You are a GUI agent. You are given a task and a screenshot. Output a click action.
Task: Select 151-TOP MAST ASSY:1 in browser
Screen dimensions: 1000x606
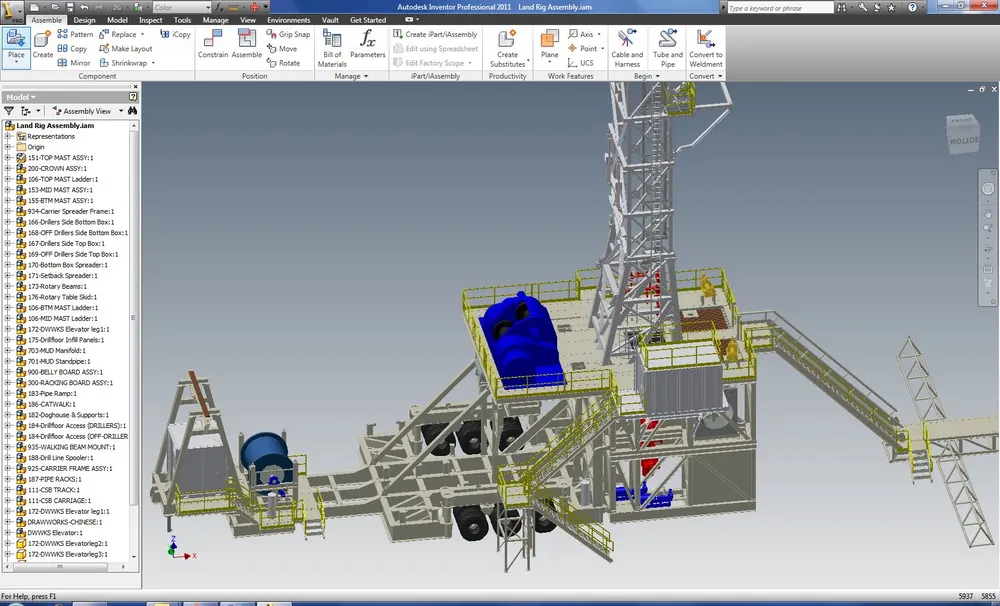pyautogui.click(x=60, y=158)
